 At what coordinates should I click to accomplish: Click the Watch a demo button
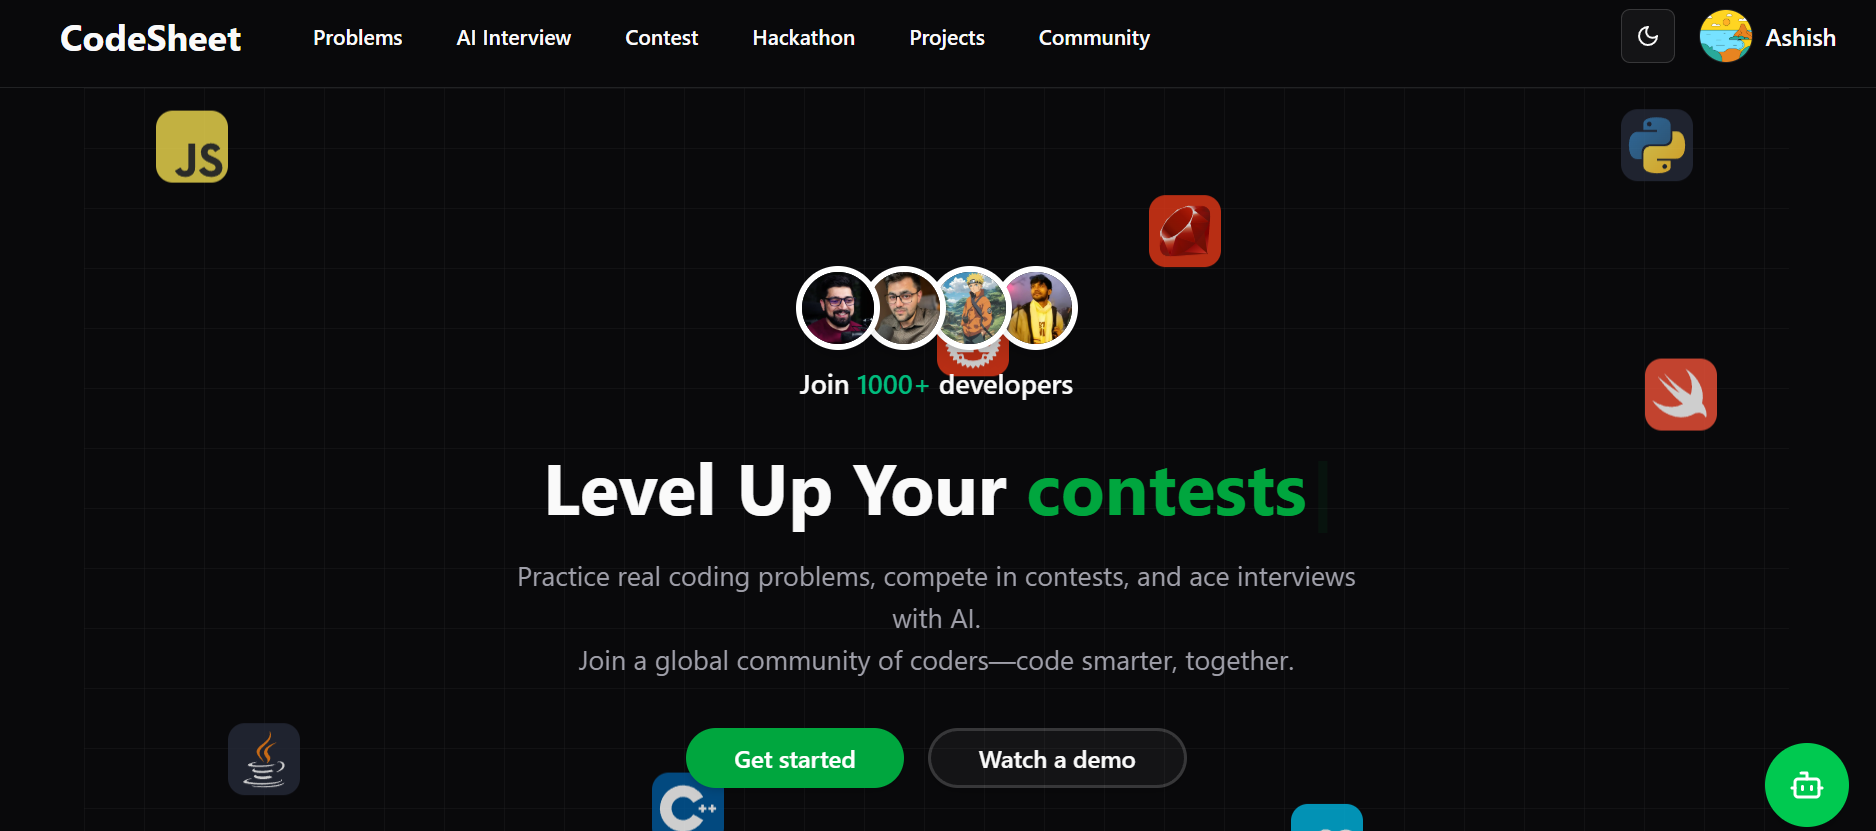pyautogui.click(x=1057, y=758)
